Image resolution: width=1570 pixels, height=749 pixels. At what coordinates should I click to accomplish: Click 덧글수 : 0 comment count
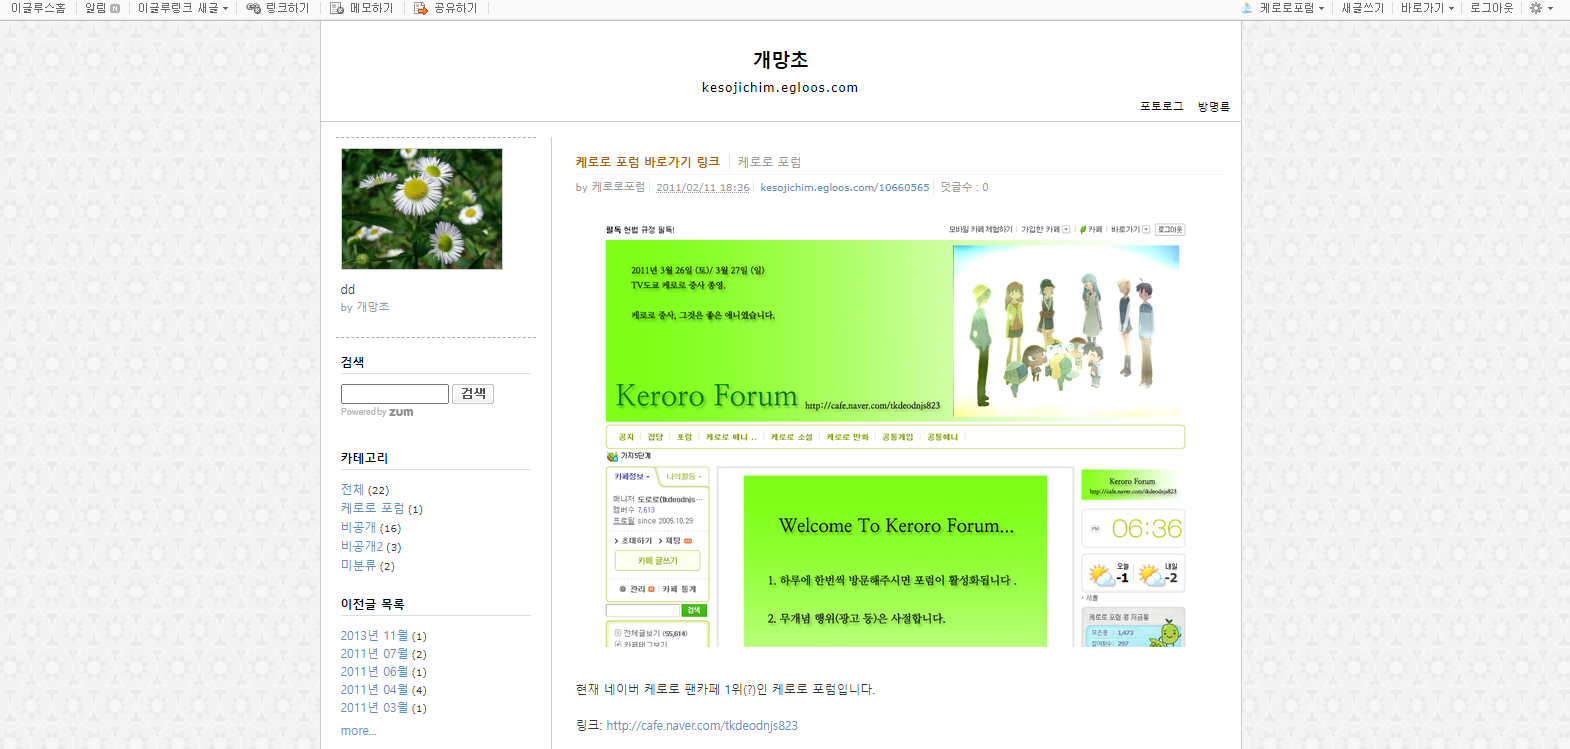[x=964, y=187]
